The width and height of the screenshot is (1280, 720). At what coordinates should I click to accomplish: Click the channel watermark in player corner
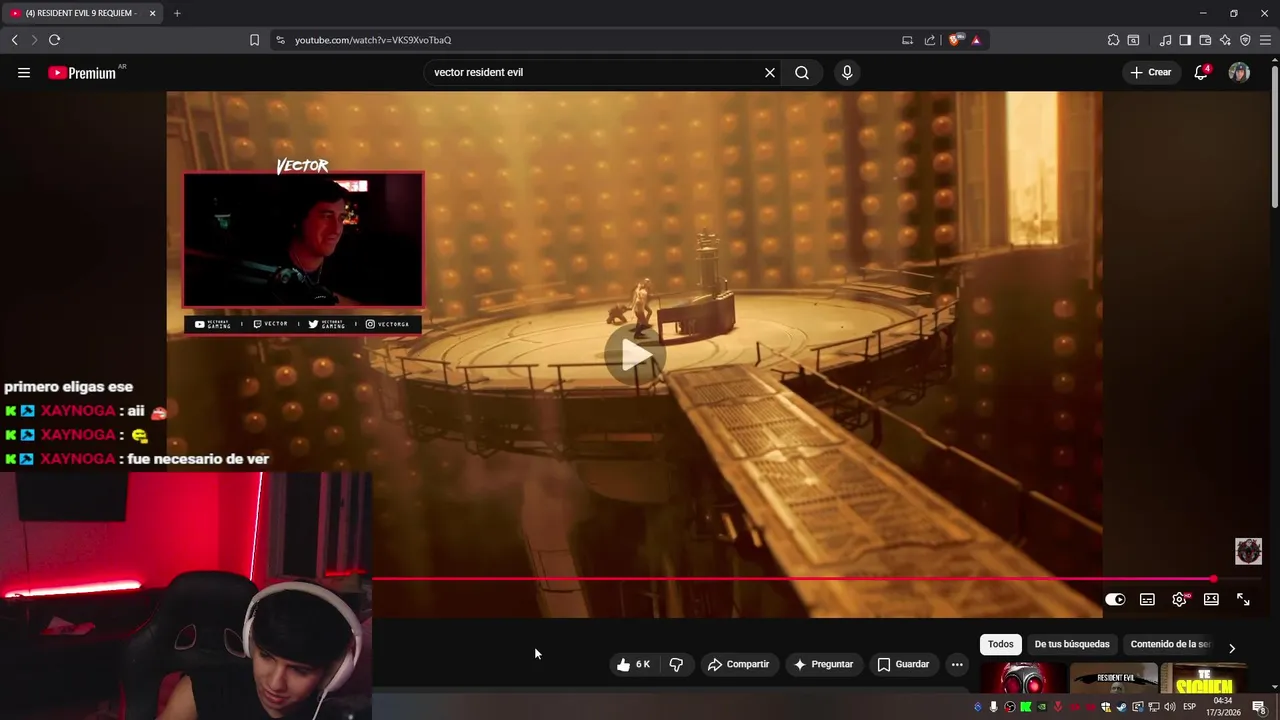[x=1248, y=551]
